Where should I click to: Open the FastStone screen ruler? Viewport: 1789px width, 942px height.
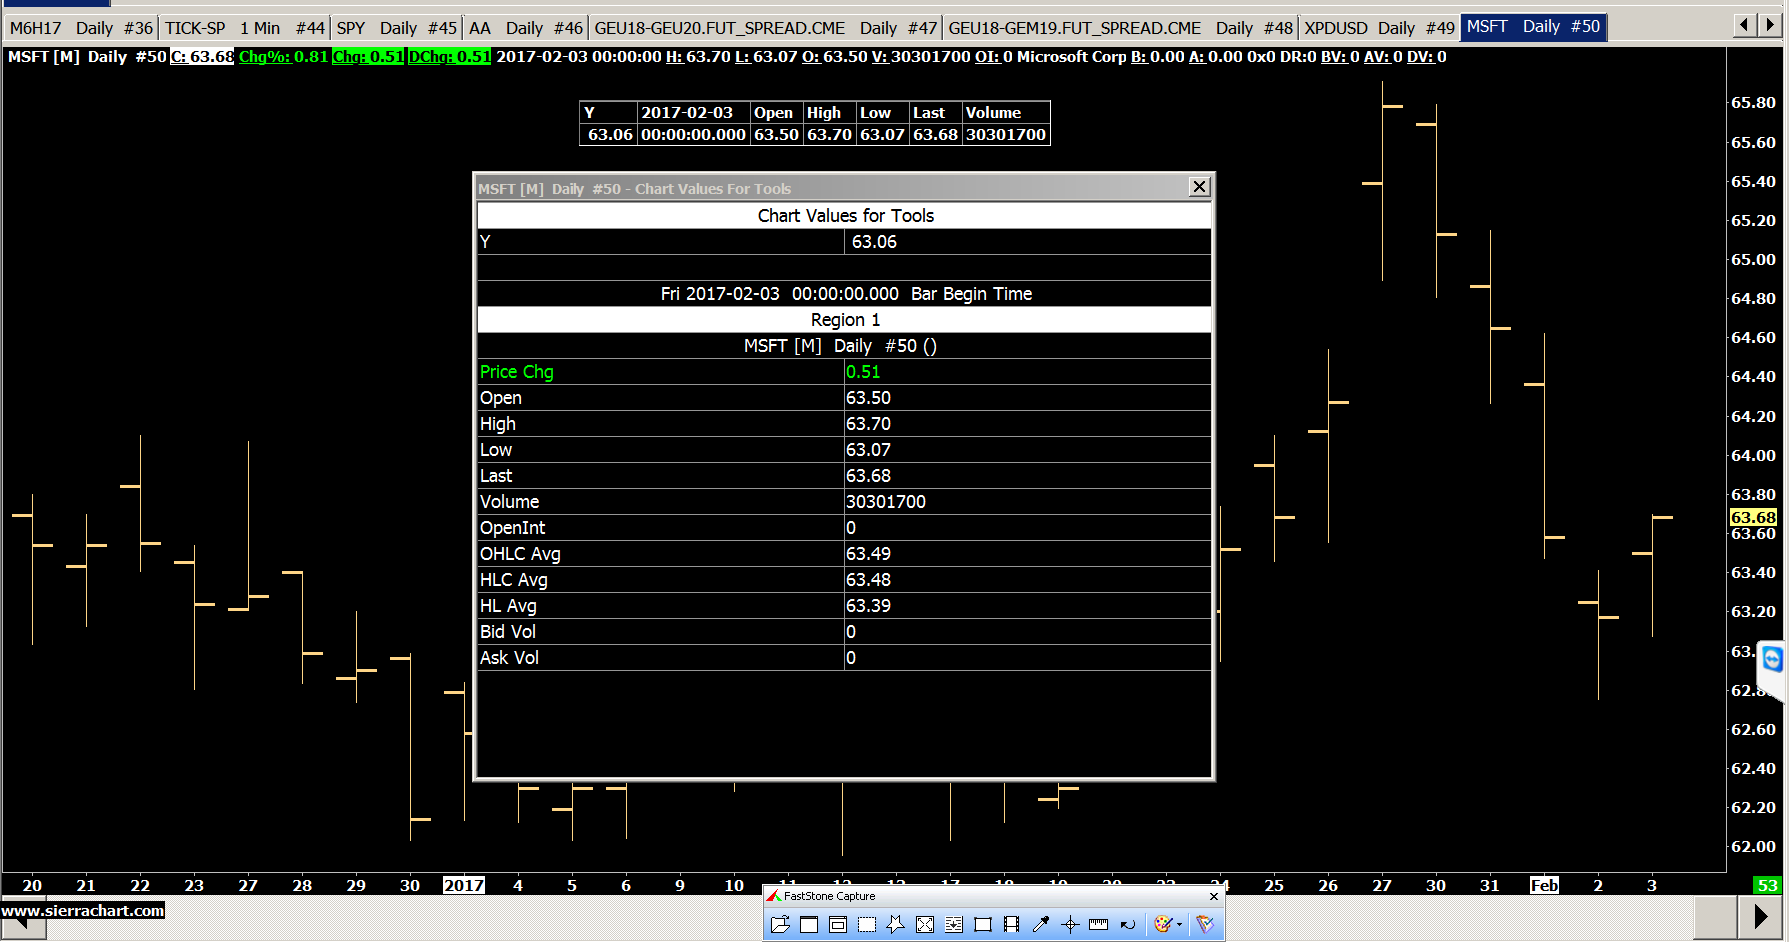coord(1099,924)
